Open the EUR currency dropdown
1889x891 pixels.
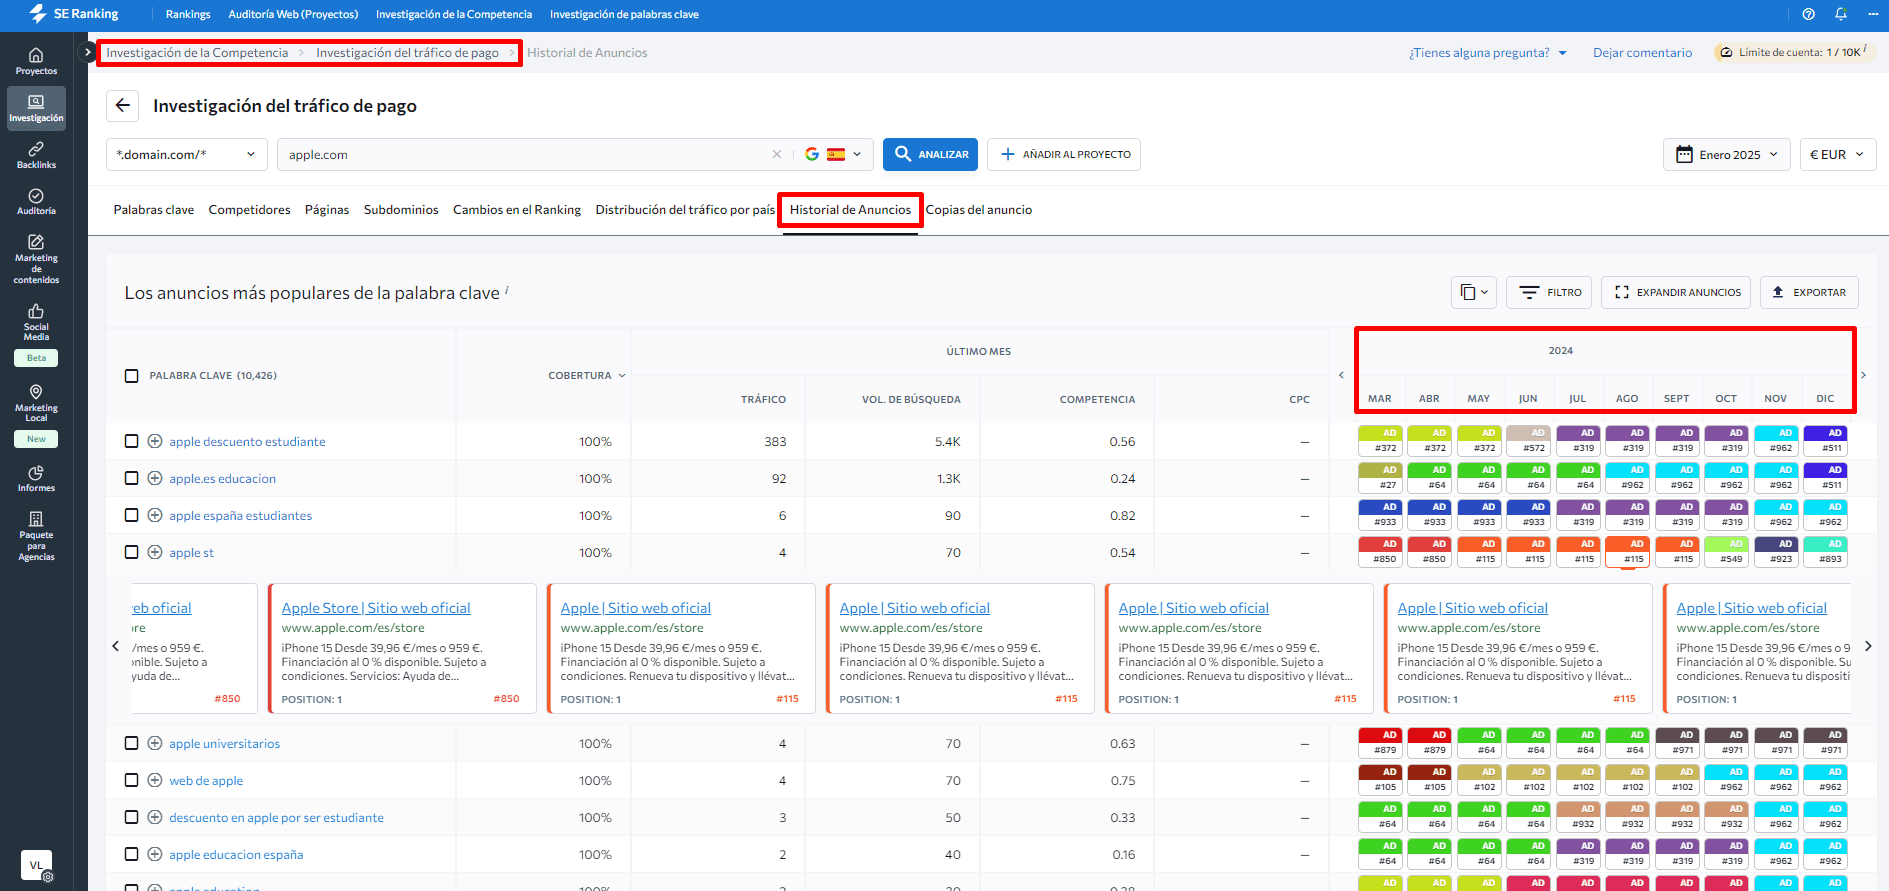coord(1837,154)
